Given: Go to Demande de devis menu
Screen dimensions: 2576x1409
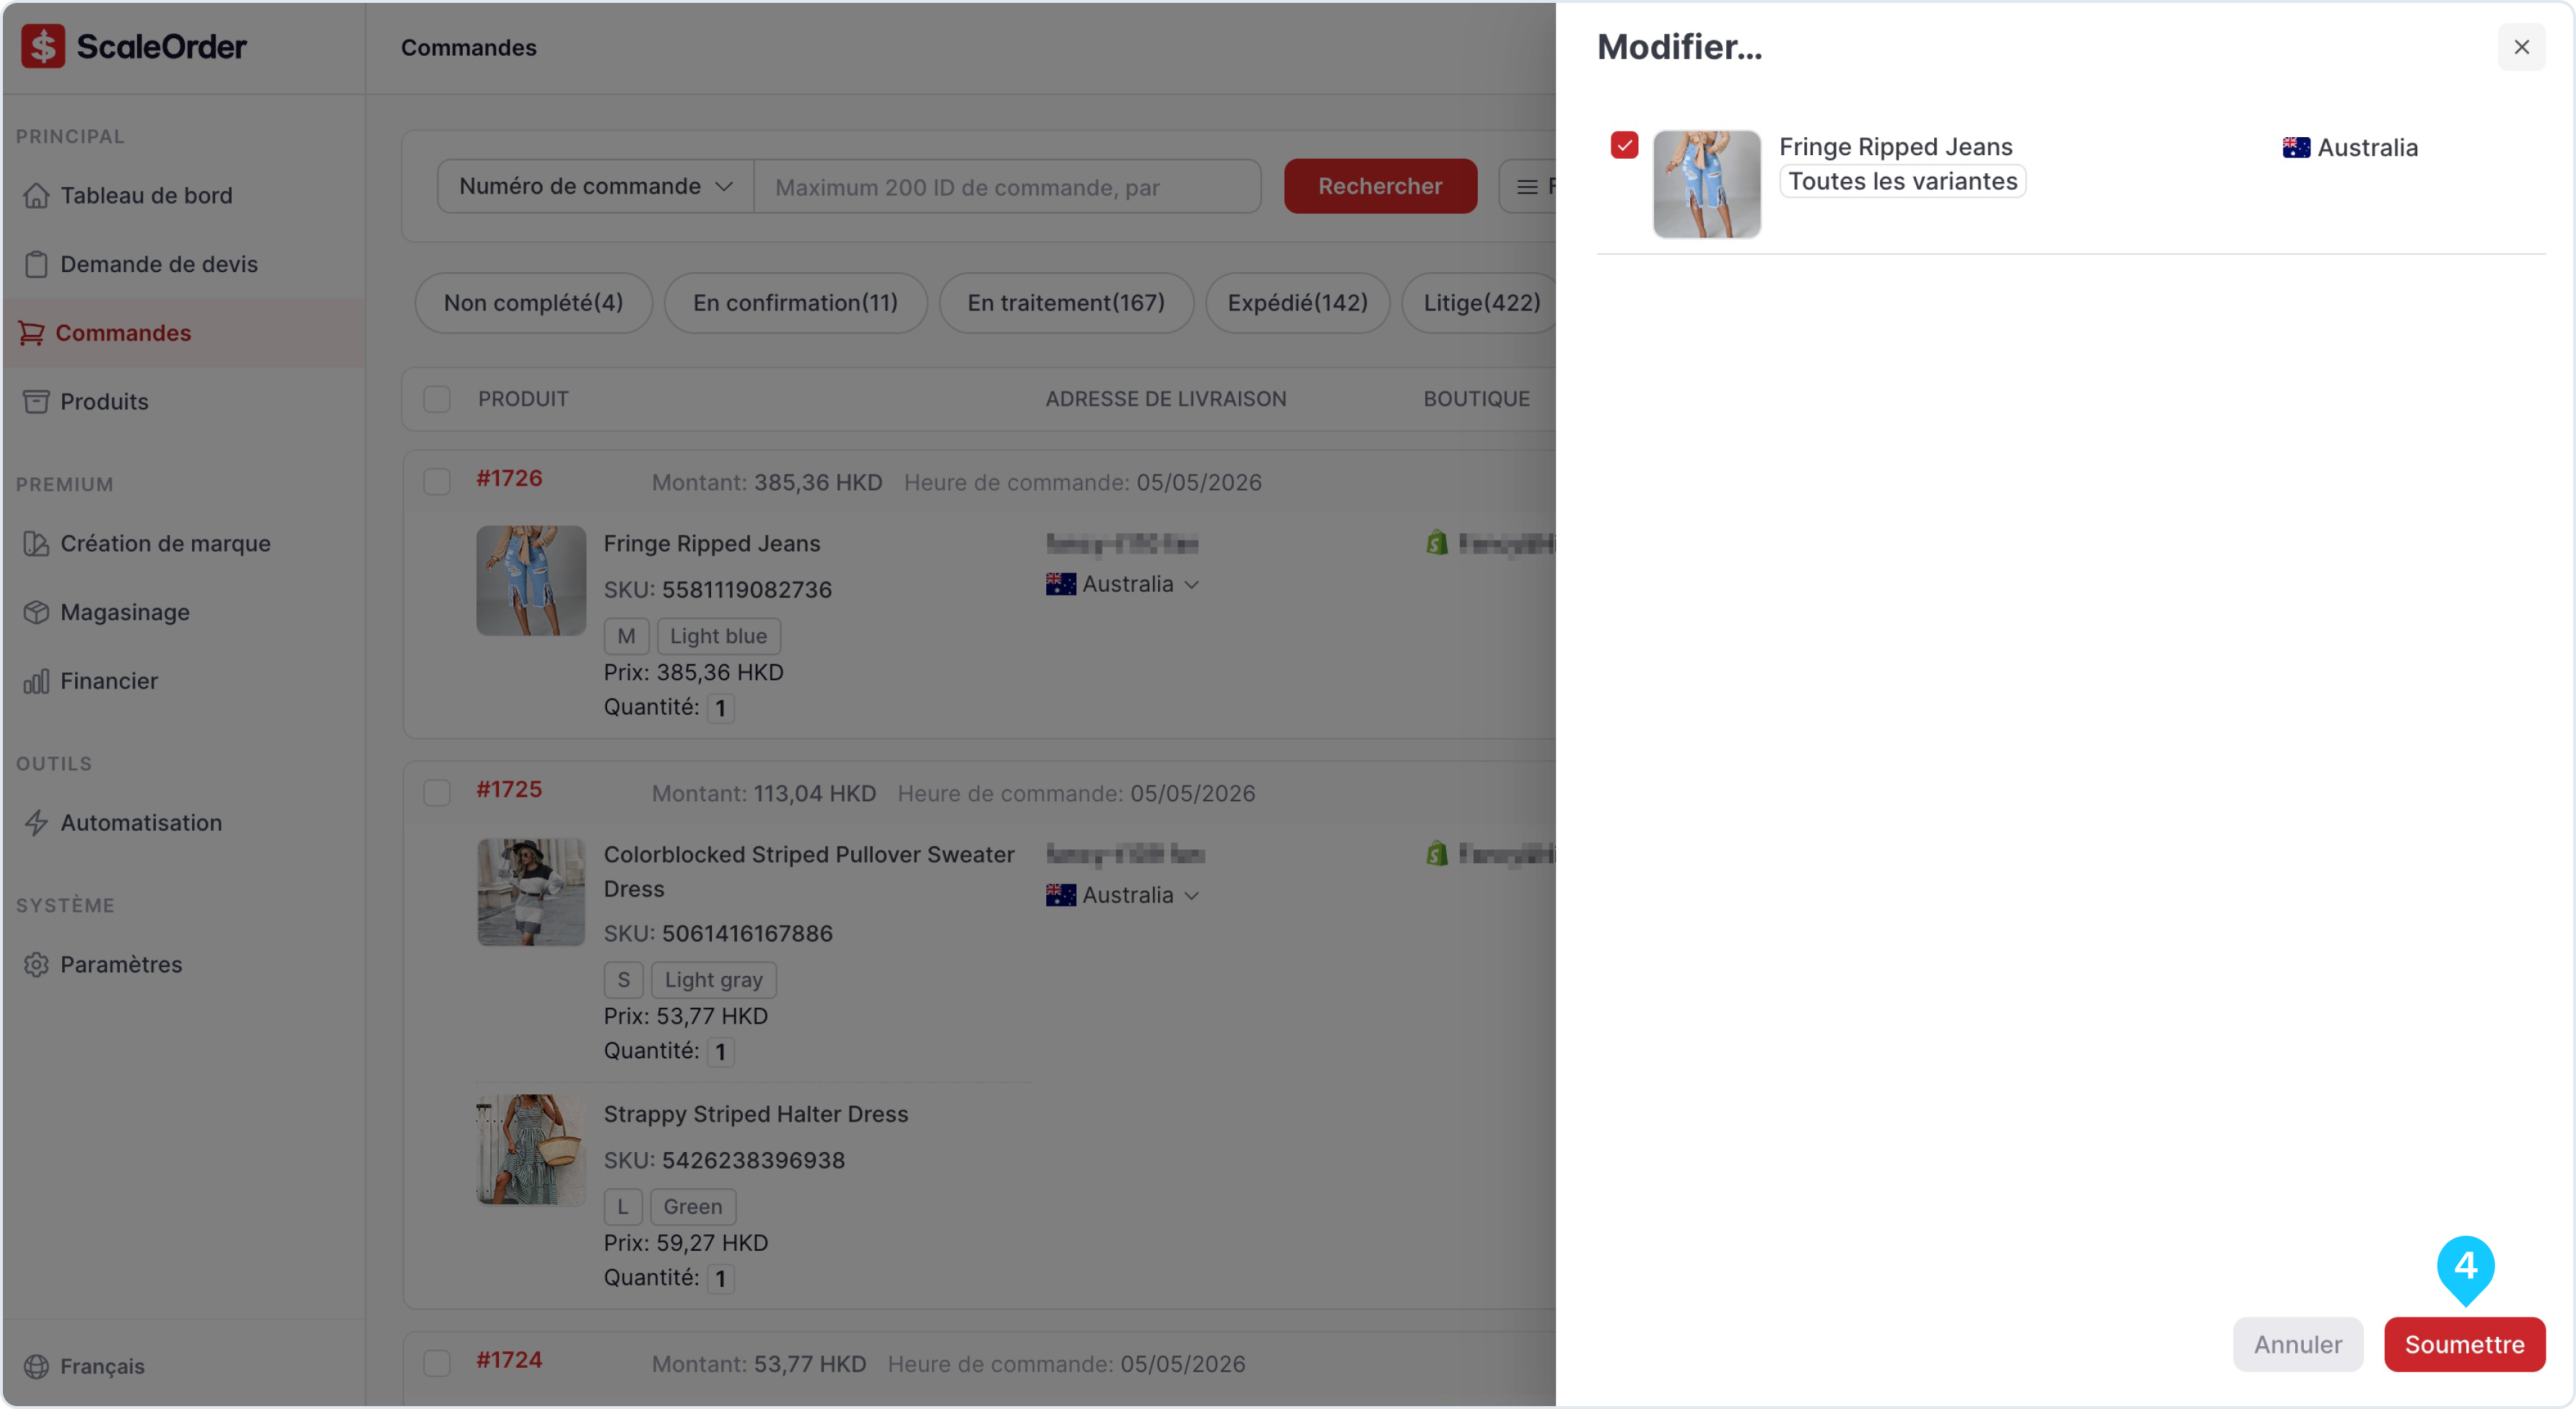Looking at the screenshot, I should [x=183, y=264].
